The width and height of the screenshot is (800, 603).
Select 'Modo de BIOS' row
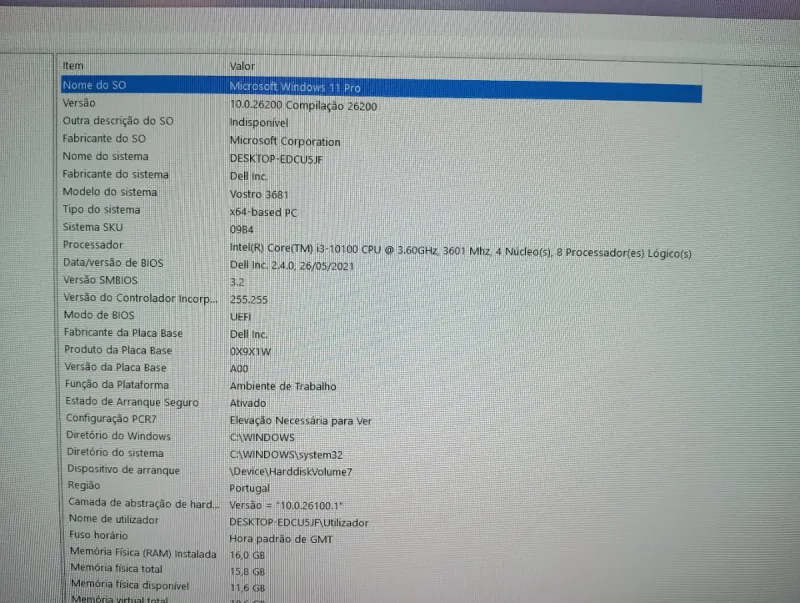tap(99, 315)
